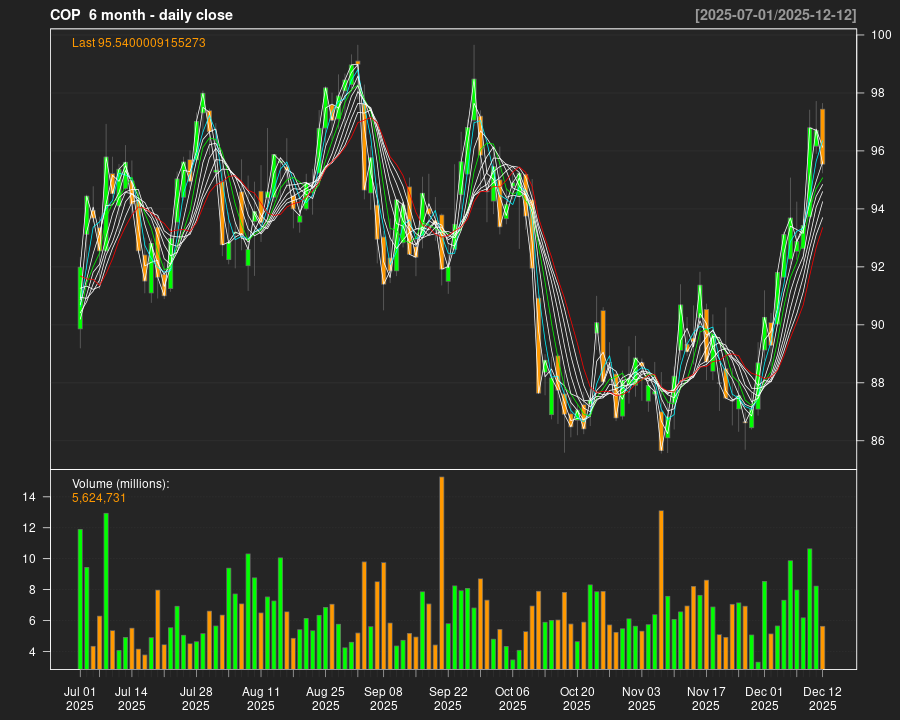Click the 4 tick on the volume axis

tap(28, 652)
